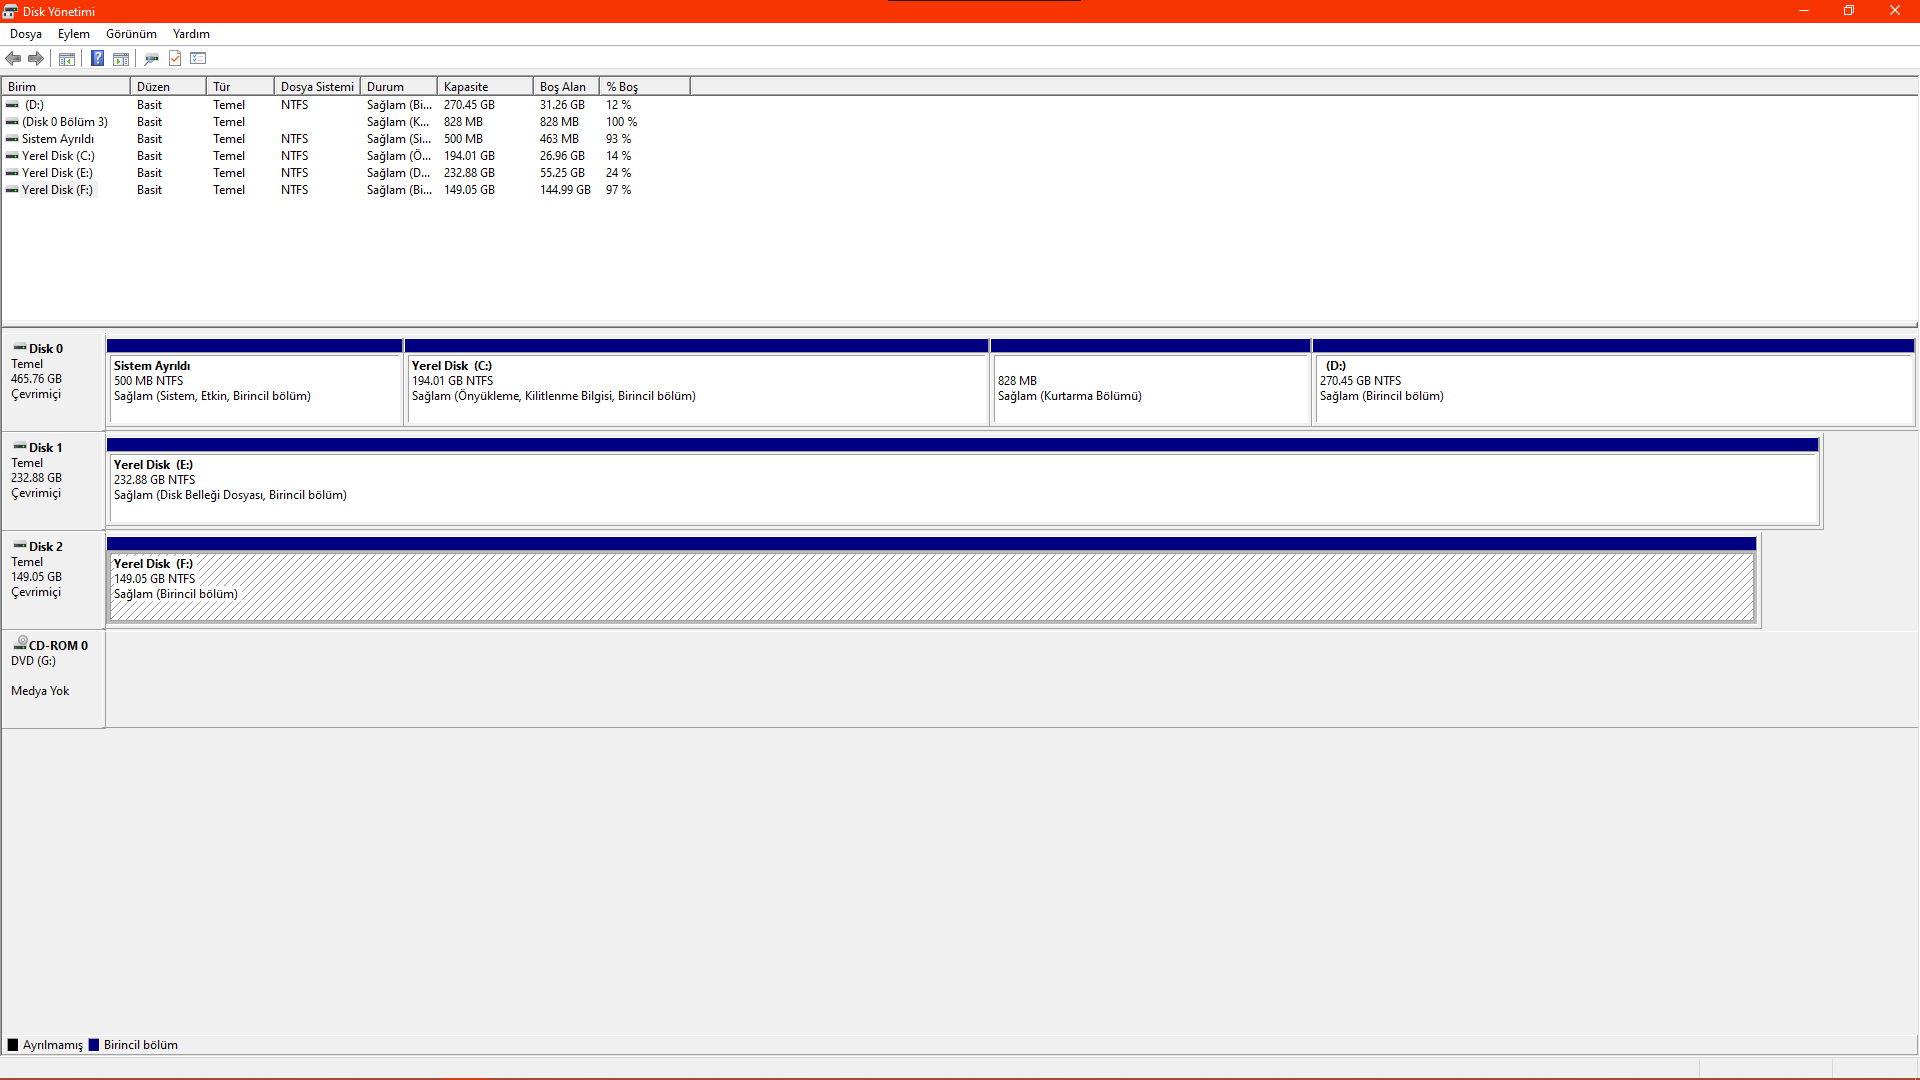Click the blue Birincil bölüm legend swatch
This screenshot has width=1920, height=1080.
[x=94, y=1045]
